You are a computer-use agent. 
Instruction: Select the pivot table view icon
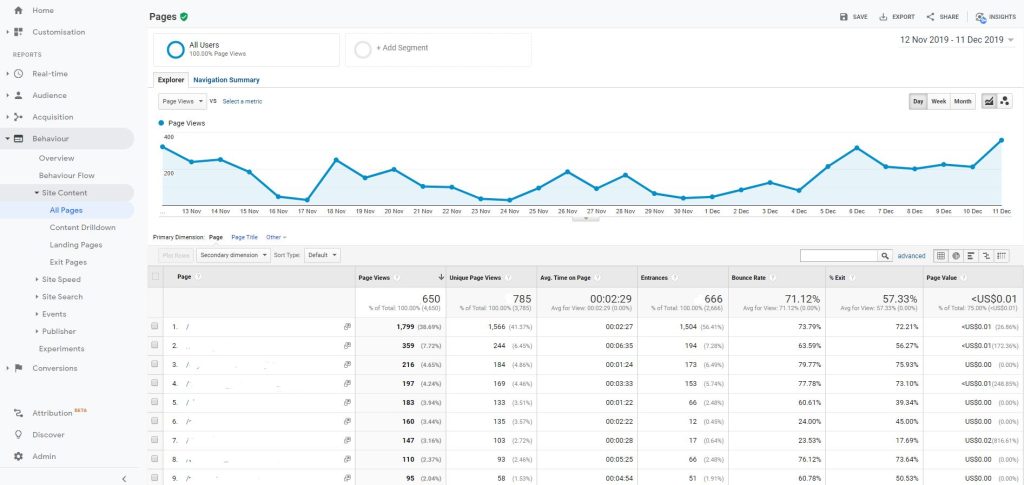(1002, 256)
